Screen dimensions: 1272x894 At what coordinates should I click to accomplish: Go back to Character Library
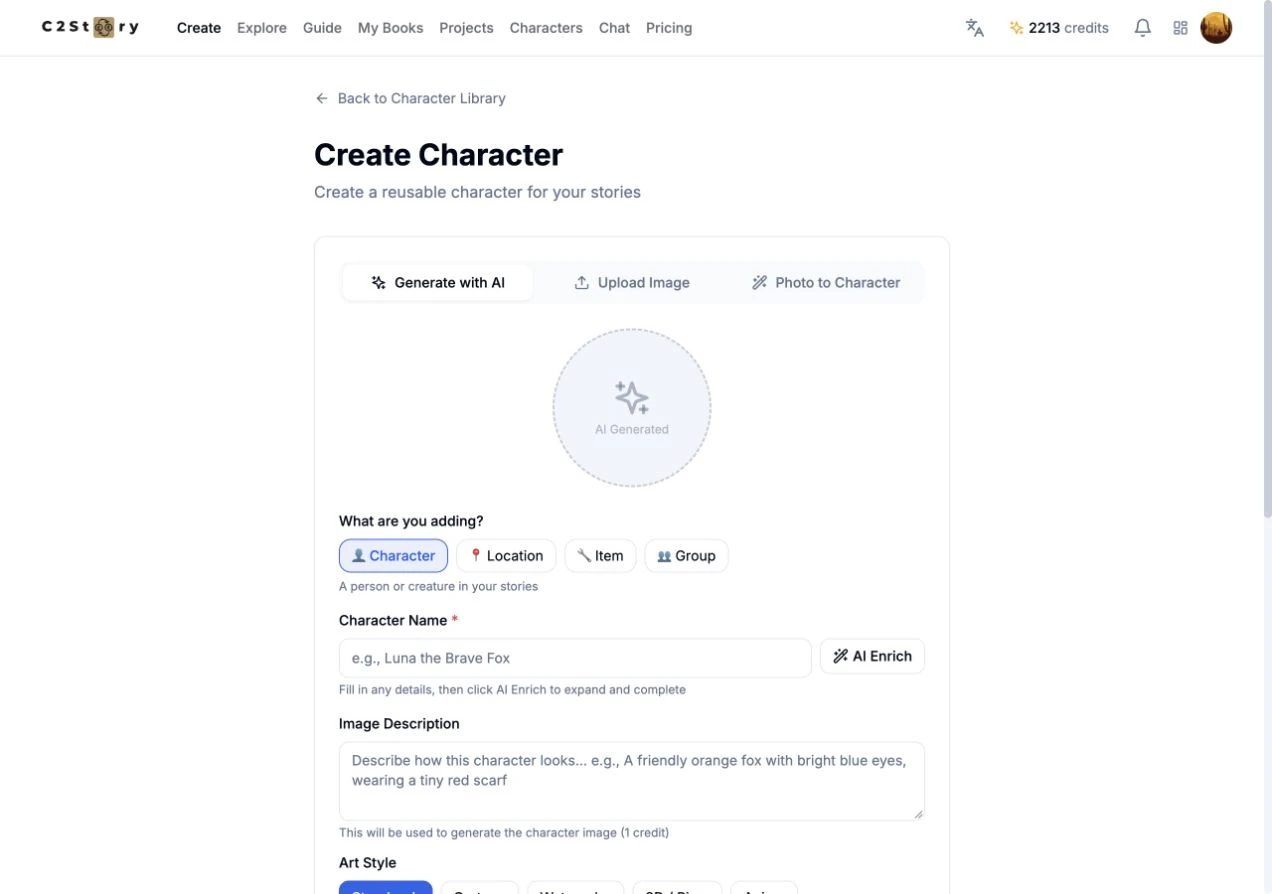410,98
